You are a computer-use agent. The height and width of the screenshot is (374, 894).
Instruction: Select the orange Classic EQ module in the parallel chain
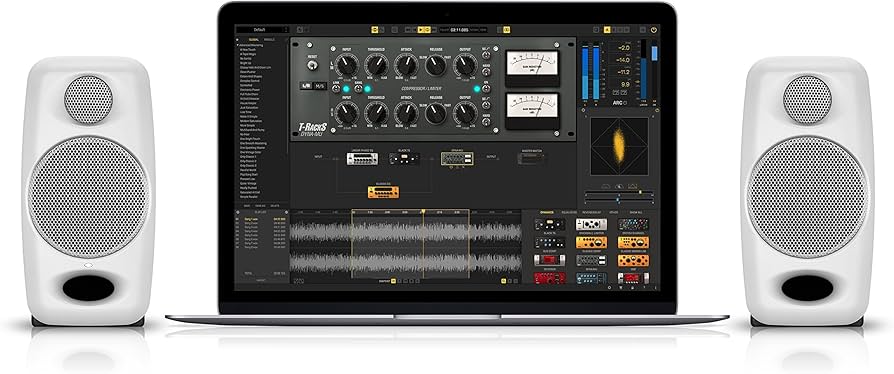pos(383,192)
